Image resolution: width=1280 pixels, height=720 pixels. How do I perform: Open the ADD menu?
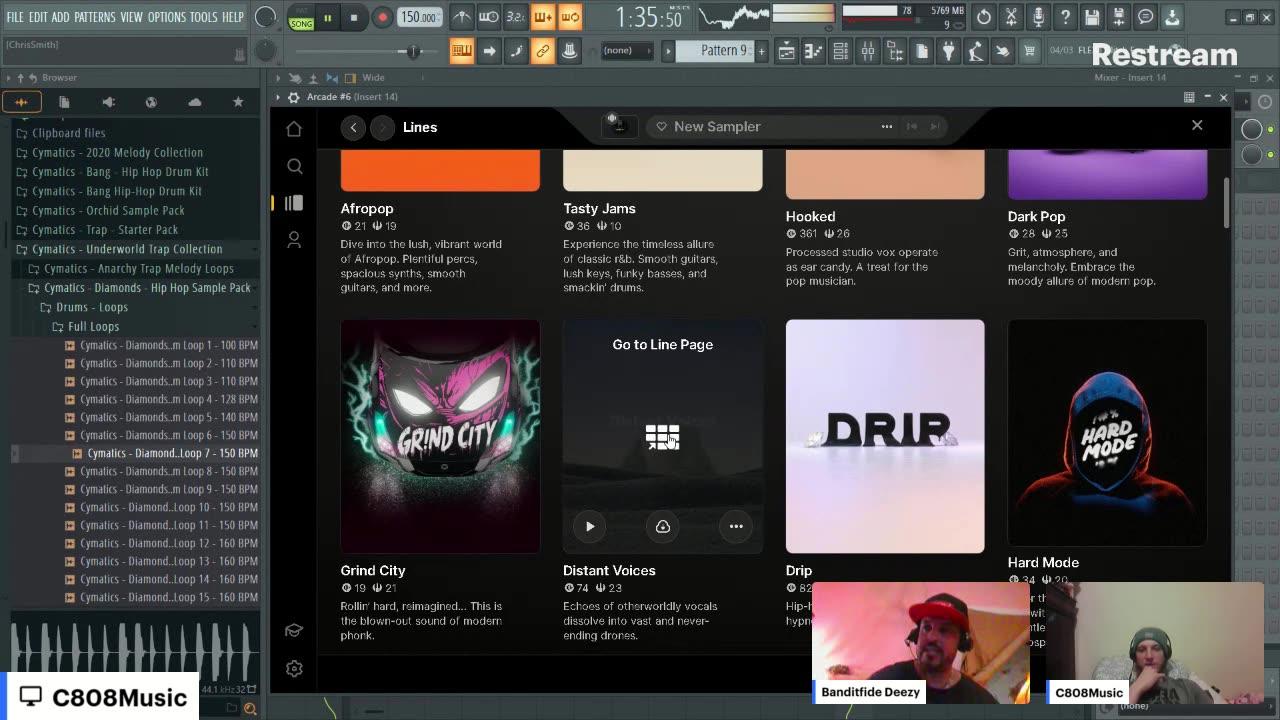tap(61, 17)
